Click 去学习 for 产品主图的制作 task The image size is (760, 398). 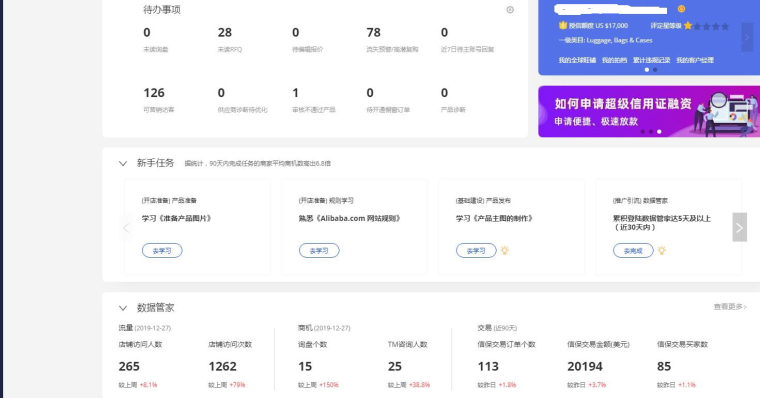click(476, 251)
